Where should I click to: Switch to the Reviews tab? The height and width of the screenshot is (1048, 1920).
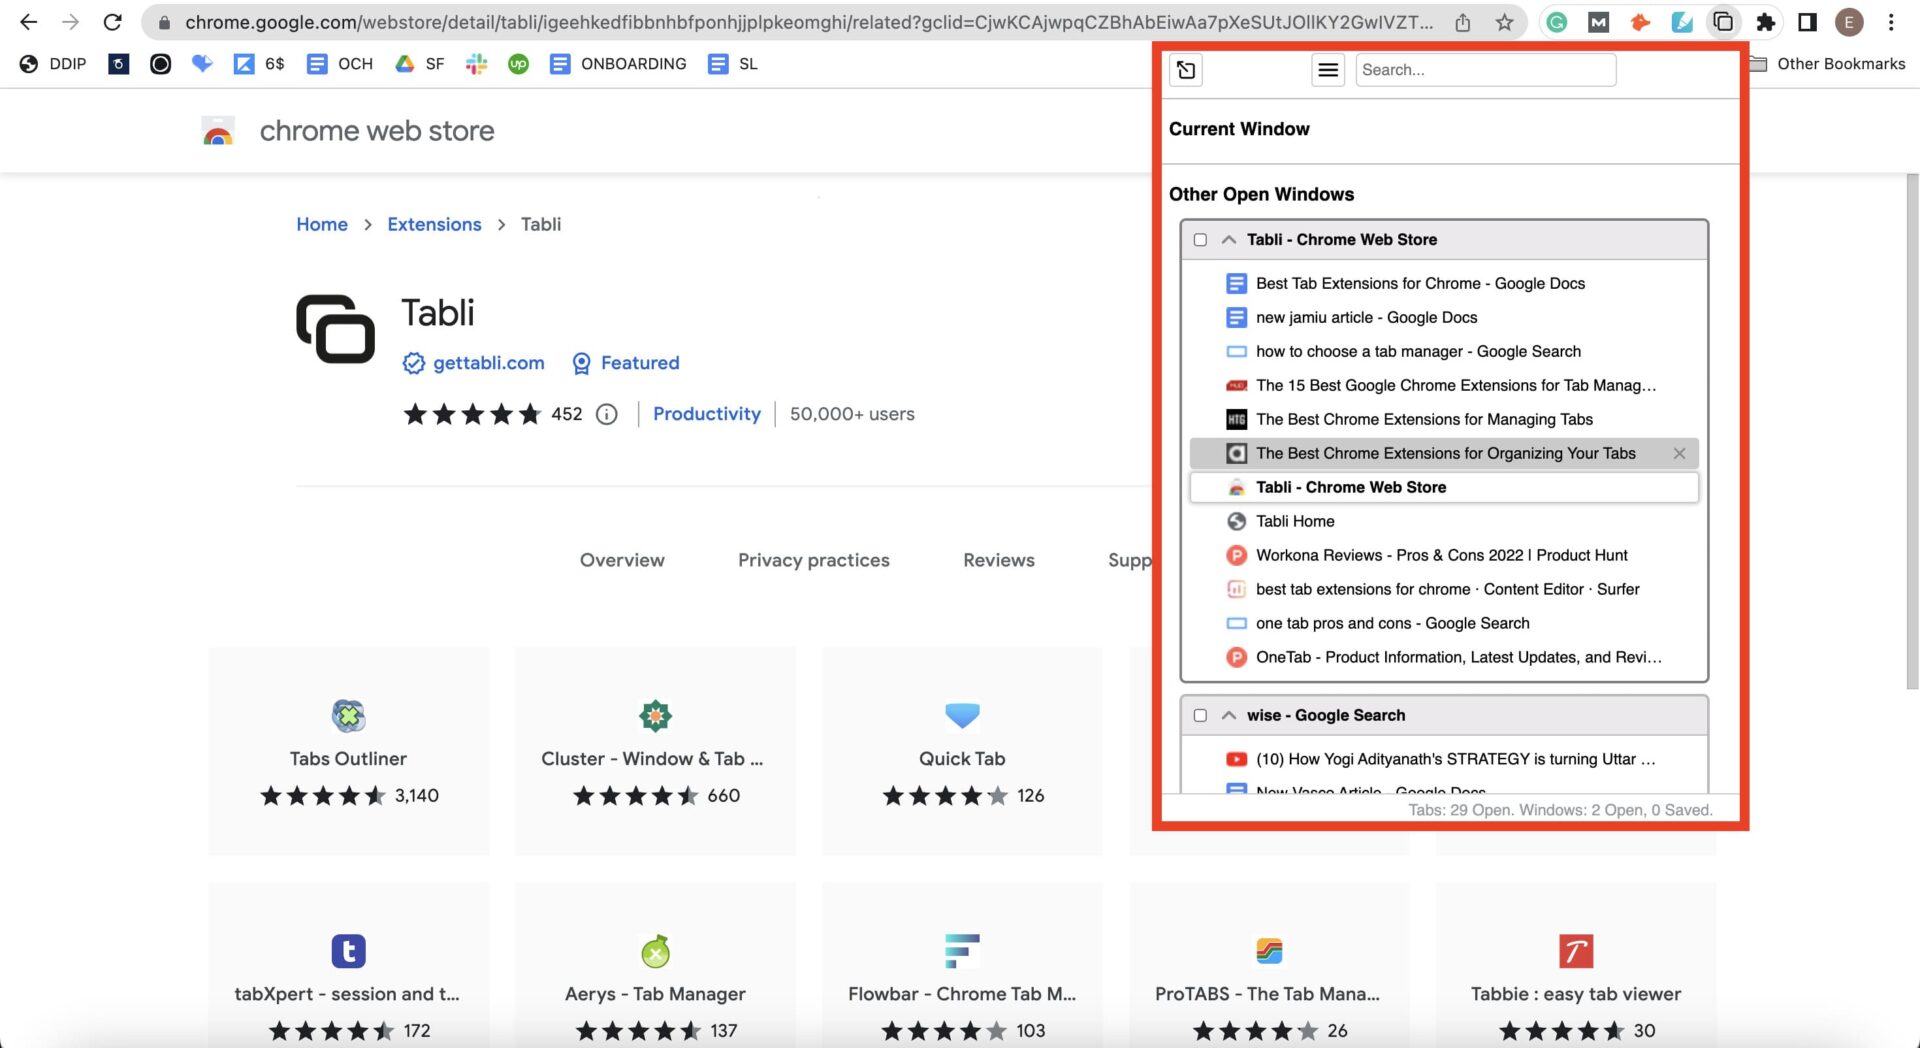click(x=999, y=560)
